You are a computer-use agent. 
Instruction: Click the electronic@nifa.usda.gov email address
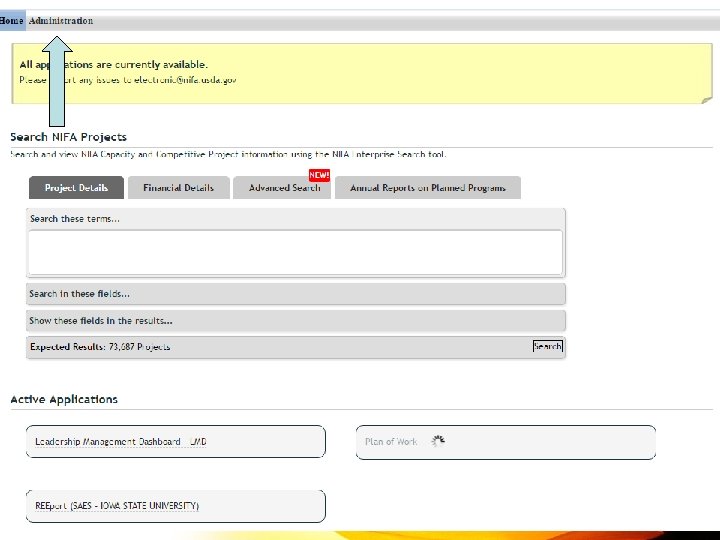pyautogui.click(x=186, y=80)
